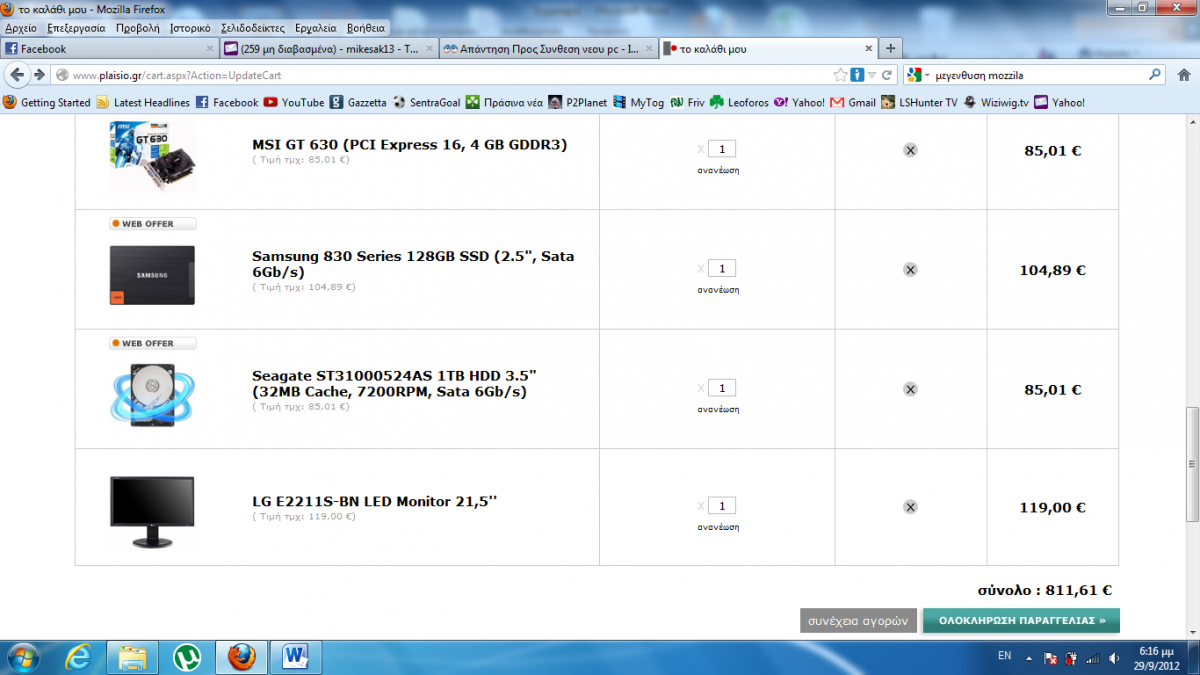The image size is (1200, 675).
Task: Open the P2Planet bookmark
Action: (x=578, y=102)
